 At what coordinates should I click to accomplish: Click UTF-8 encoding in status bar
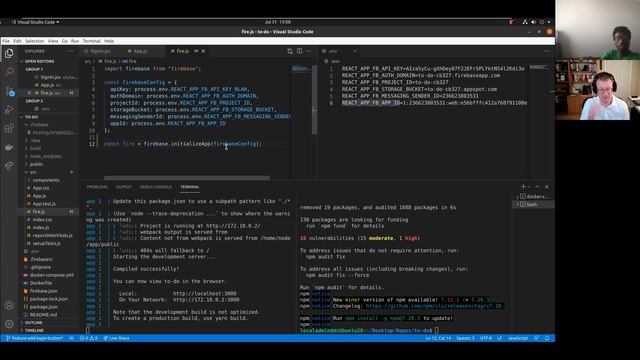click(x=486, y=338)
